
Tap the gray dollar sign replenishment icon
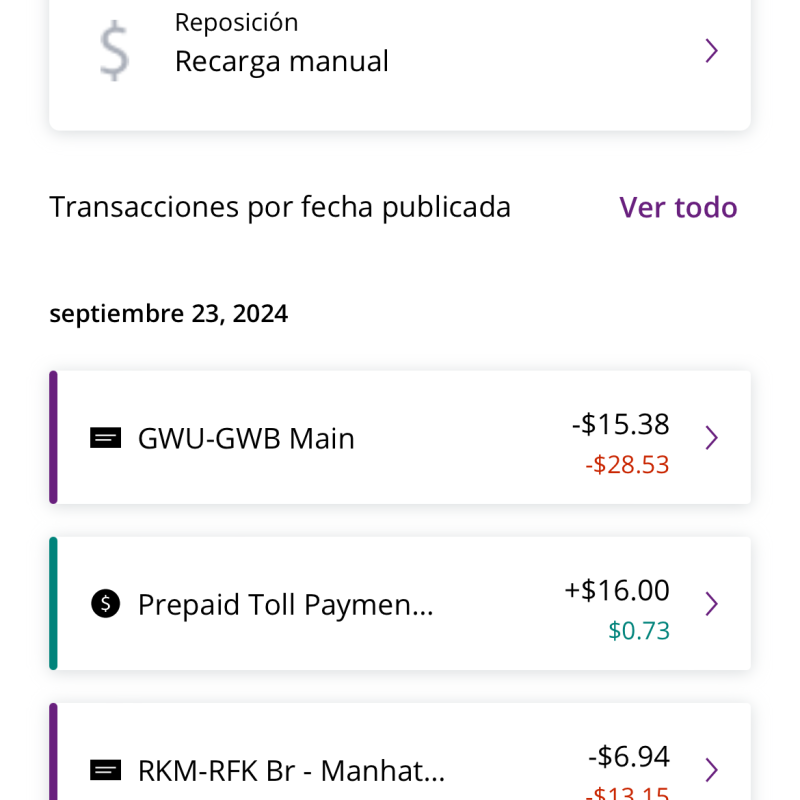114,51
